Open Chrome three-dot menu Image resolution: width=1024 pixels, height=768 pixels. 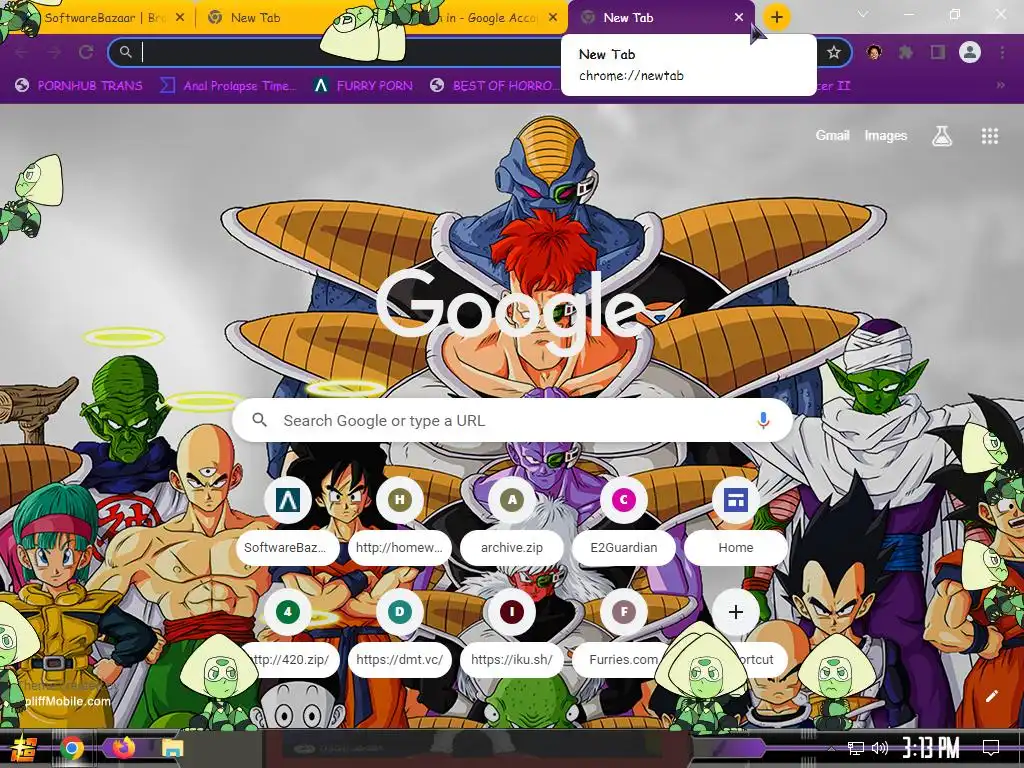pos(1002,52)
